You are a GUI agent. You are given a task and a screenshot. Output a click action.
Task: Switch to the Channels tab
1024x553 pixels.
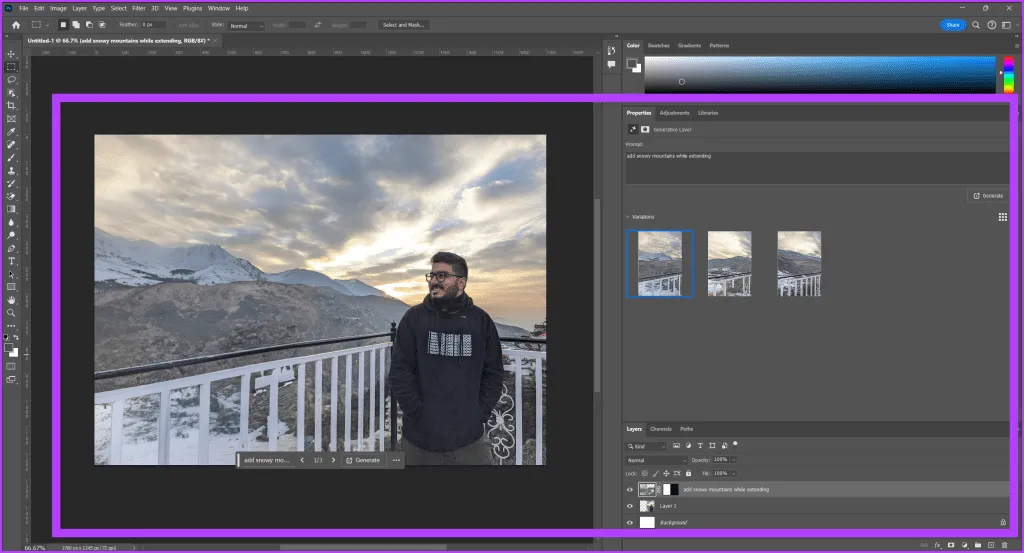pyautogui.click(x=661, y=429)
